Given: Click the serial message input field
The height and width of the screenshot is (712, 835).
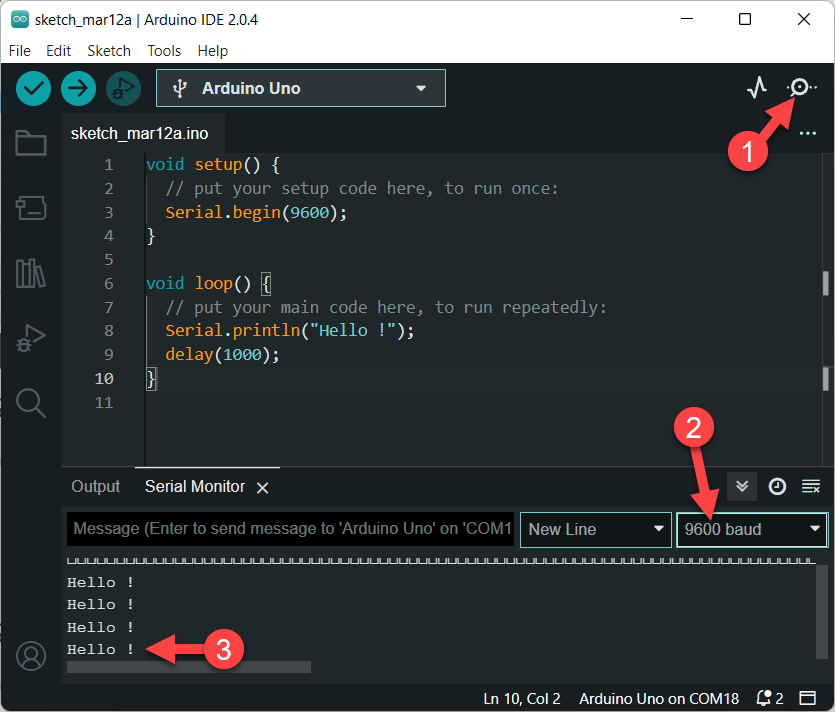Looking at the screenshot, I should [x=290, y=529].
